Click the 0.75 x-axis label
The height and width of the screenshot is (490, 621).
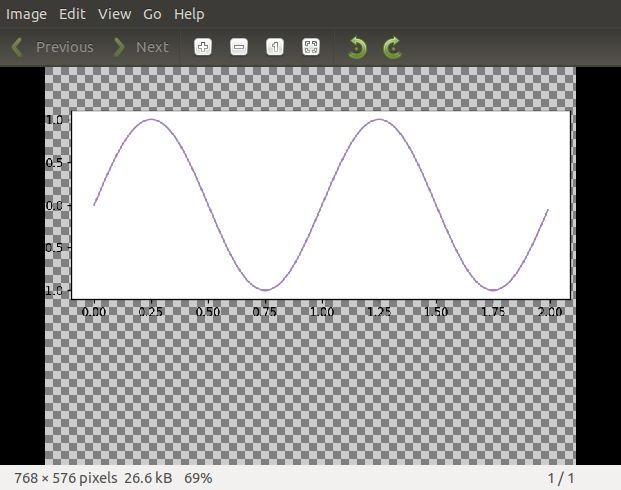coord(265,312)
